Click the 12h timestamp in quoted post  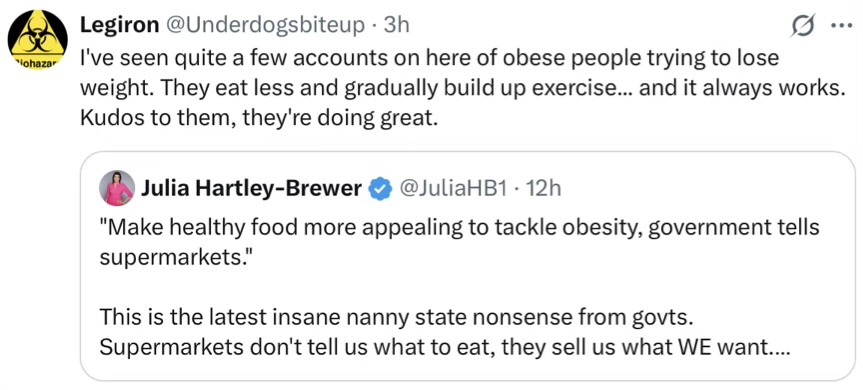click(x=543, y=189)
